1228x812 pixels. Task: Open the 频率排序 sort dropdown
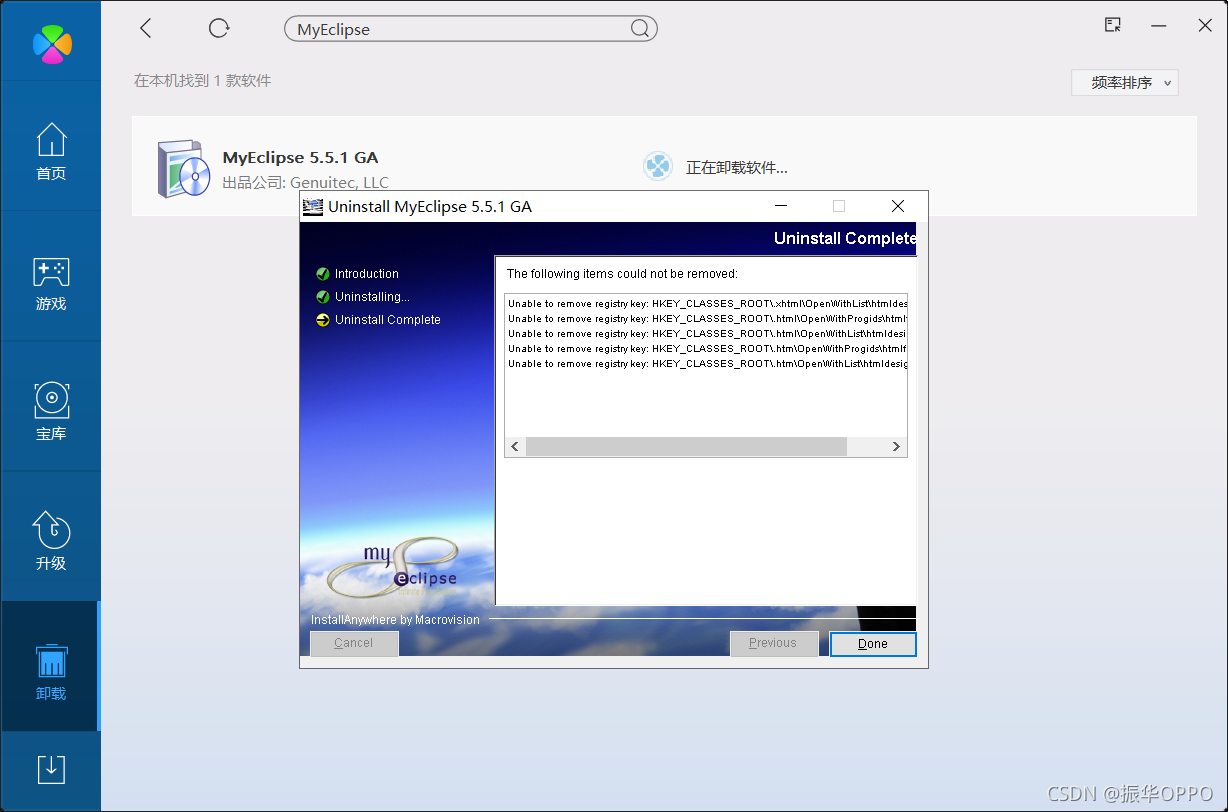pyautogui.click(x=1125, y=83)
